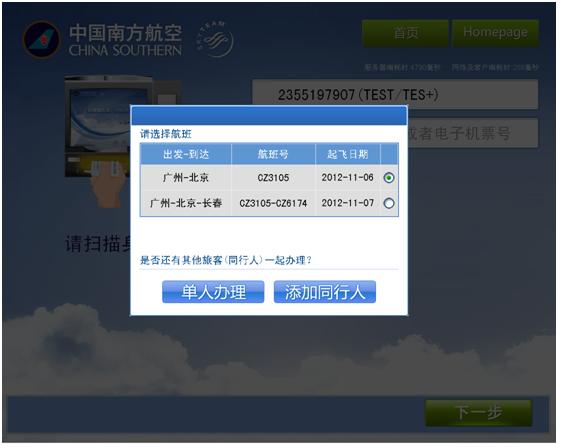Screen dimensions: 561x447
Task: Click the blue dialog title bar
Action: pyautogui.click(x=269, y=115)
